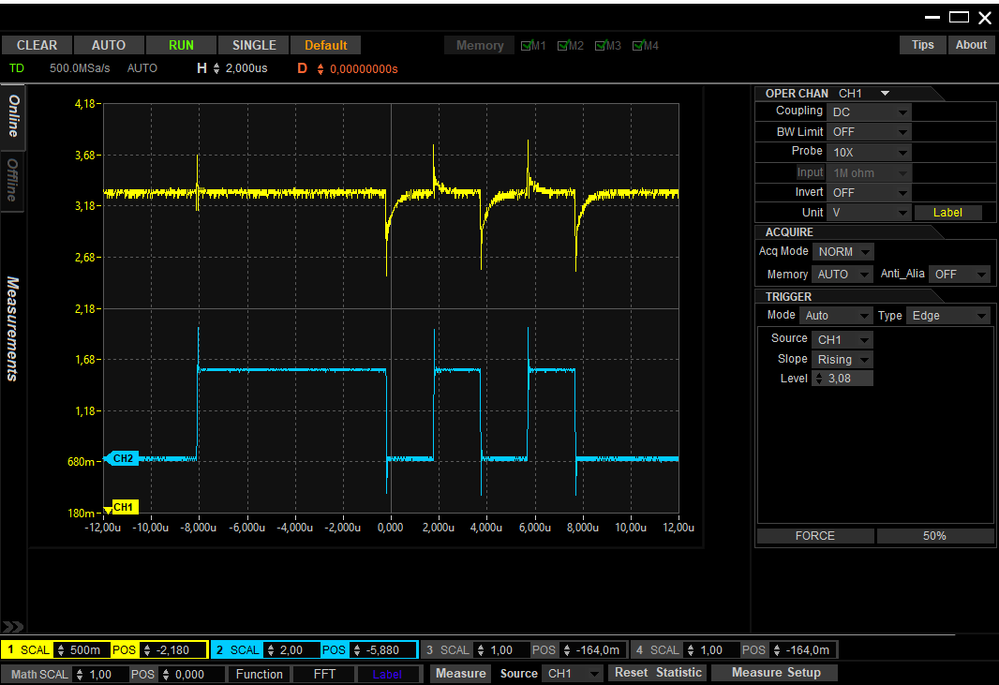Screen dimensions: 999x685
Task: Open Measure Setup
Action: 775,673
